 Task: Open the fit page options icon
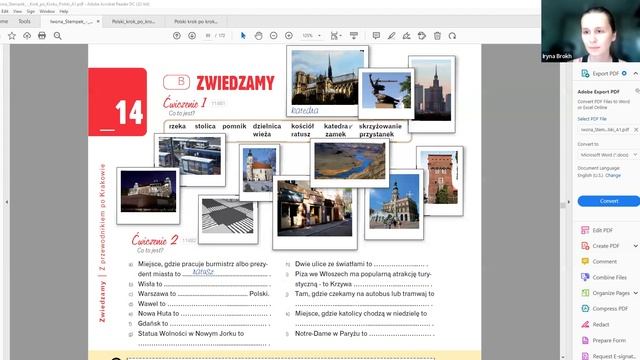336,36
